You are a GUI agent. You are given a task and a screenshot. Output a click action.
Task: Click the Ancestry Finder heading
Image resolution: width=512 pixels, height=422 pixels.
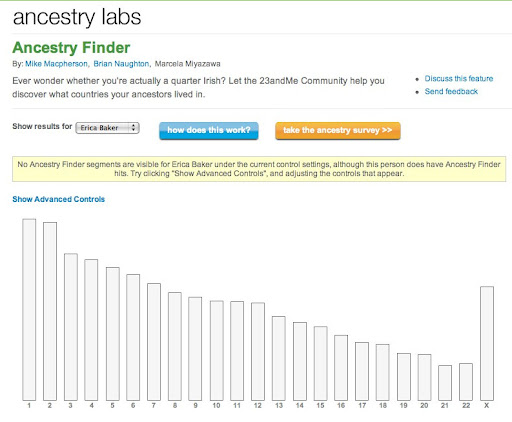pyautogui.click(x=71, y=48)
